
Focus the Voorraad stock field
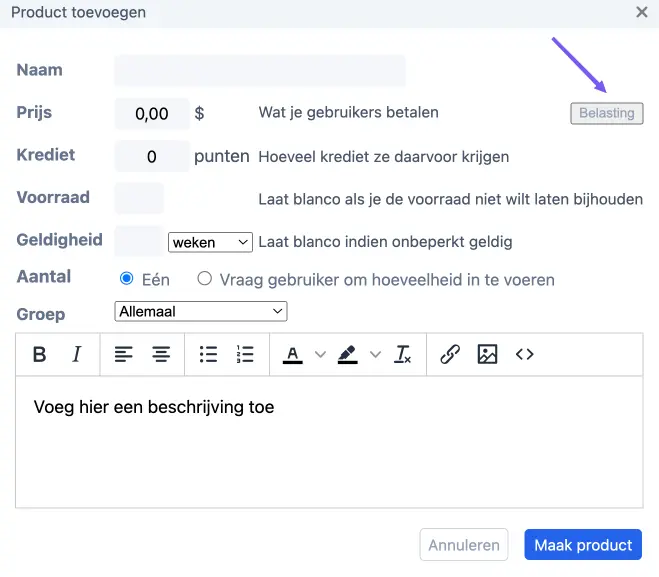[x=139, y=198]
